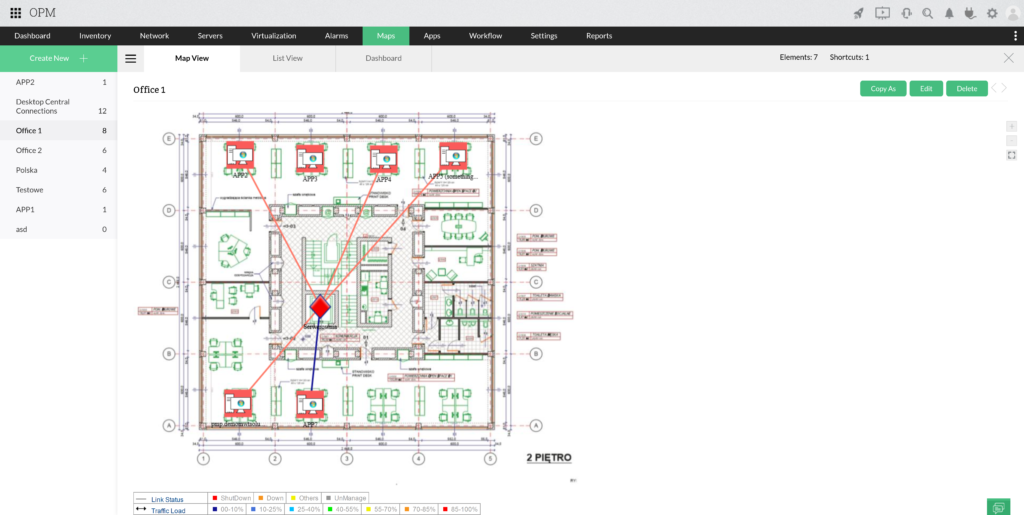Toggle the hamburger sidebar menu
The image size is (1024, 515).
coord(130,58)
